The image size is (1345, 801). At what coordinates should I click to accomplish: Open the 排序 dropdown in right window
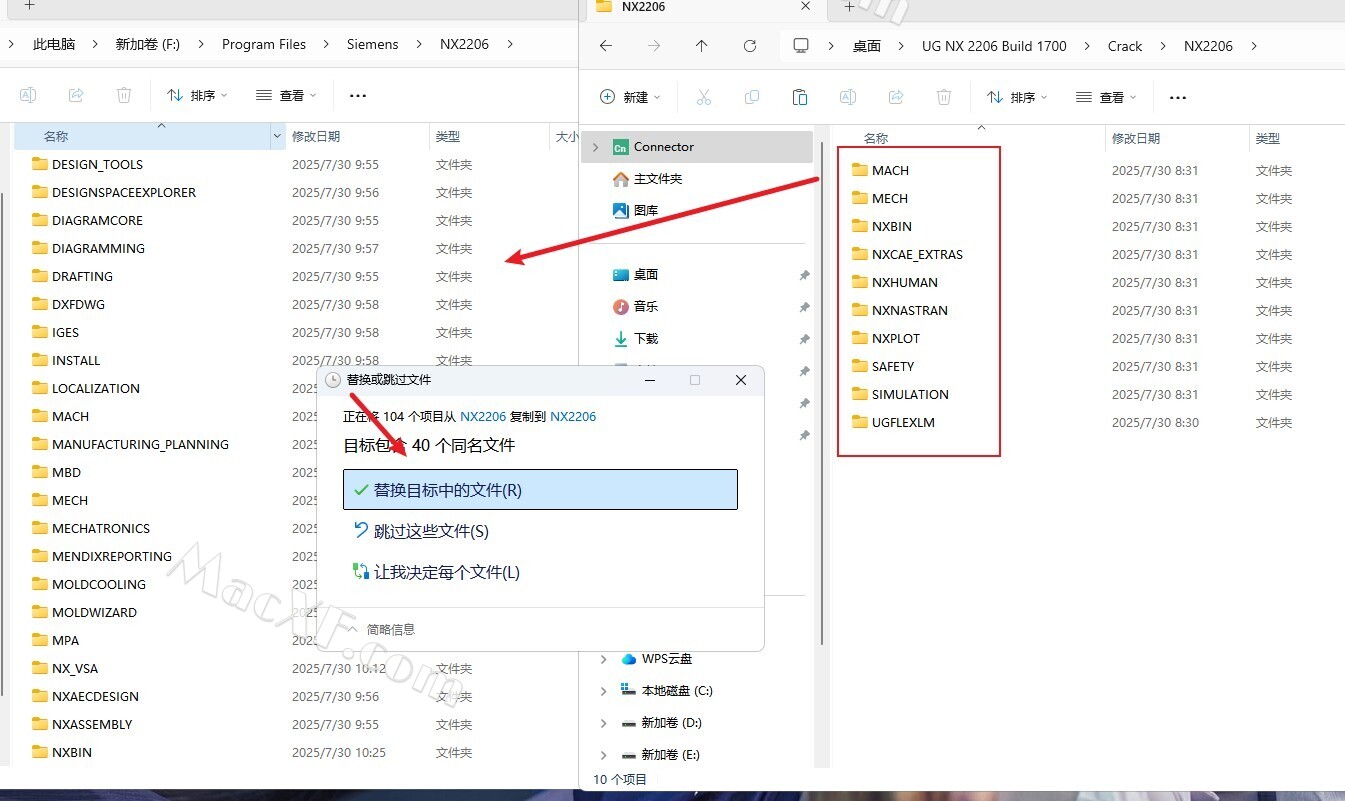point(1017,97)
